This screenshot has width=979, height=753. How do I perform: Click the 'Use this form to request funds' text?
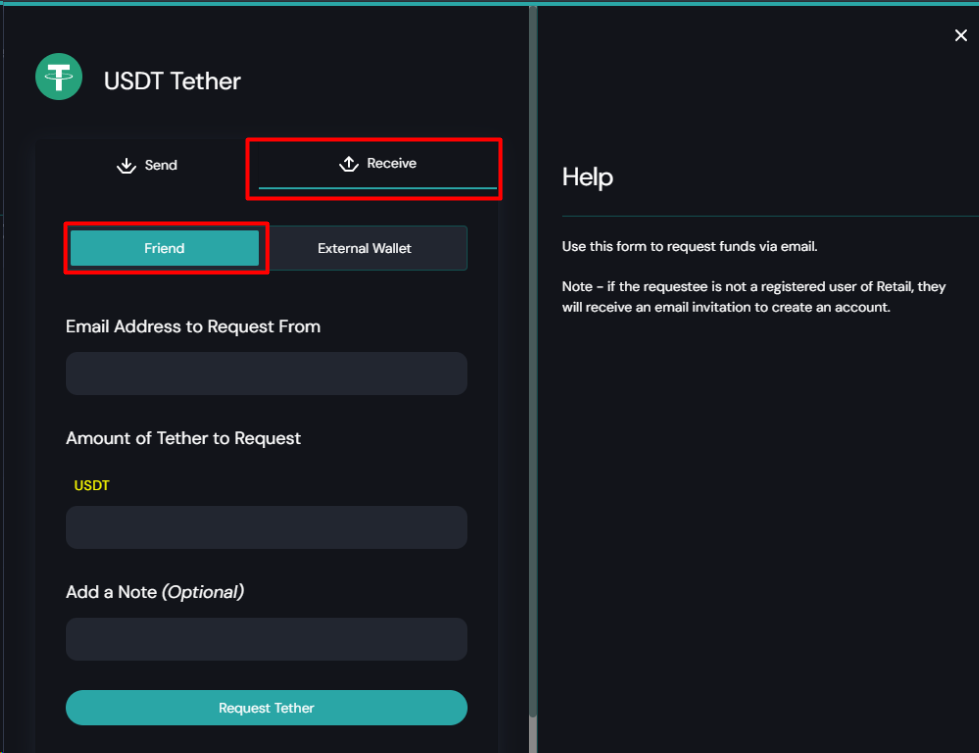[x=689, y=247]
